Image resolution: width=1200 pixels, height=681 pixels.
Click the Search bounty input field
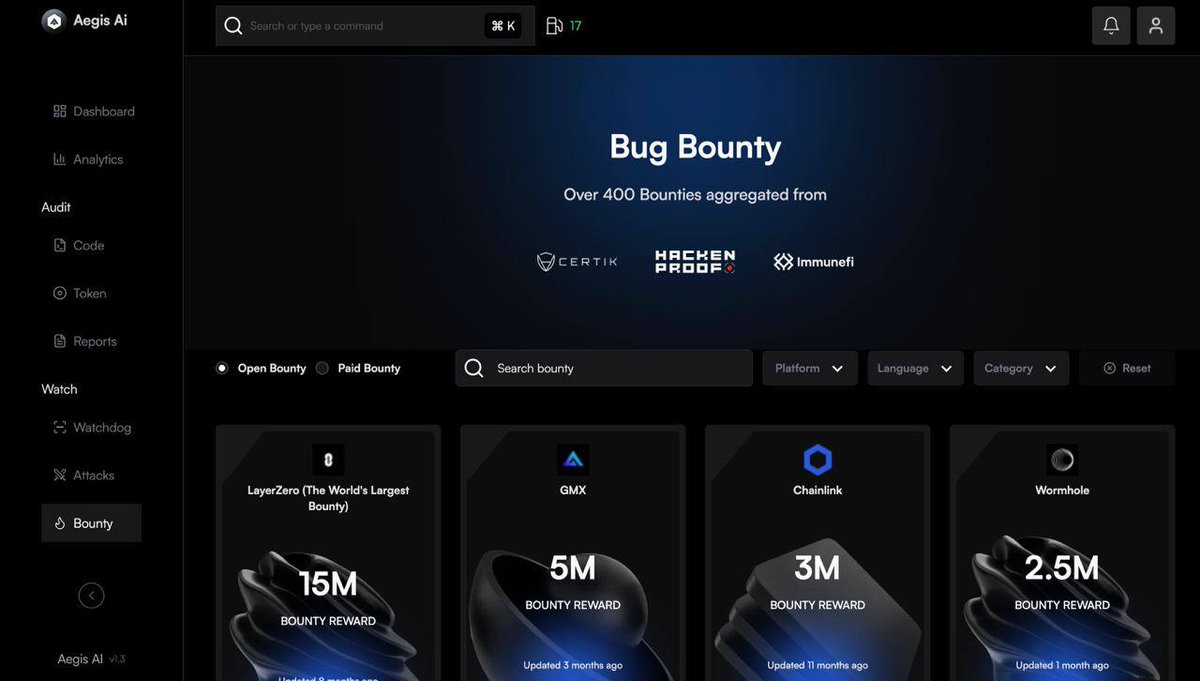604,368
